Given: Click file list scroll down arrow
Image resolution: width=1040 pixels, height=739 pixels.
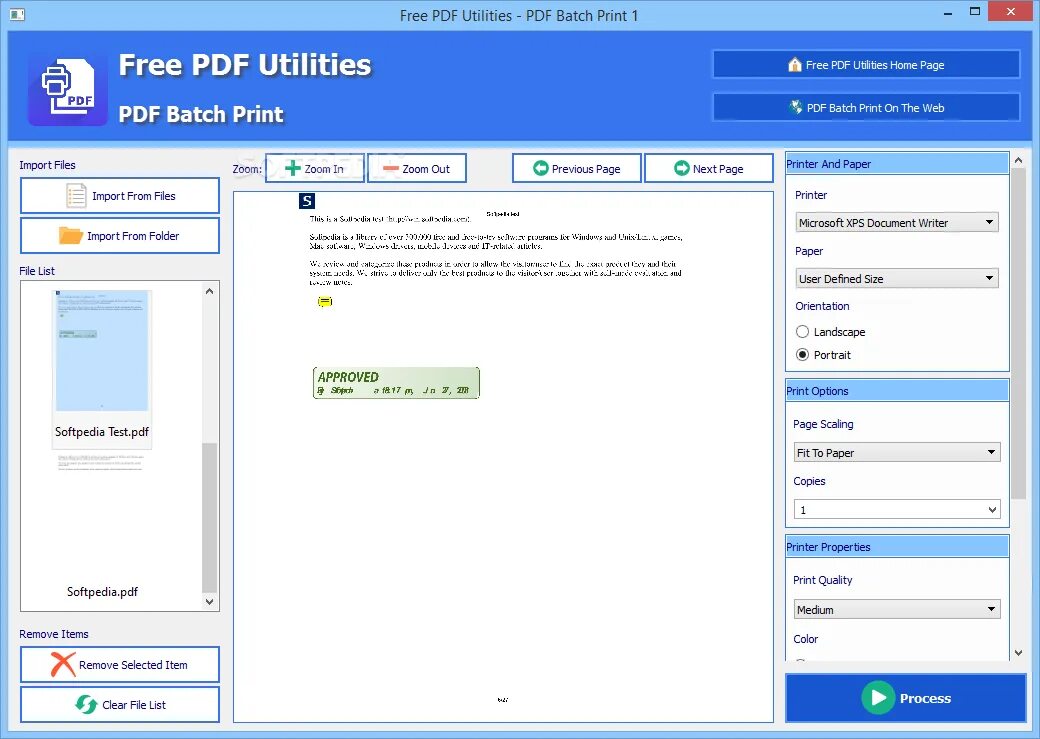Looking at the screenshot, I should click(209, 602).
